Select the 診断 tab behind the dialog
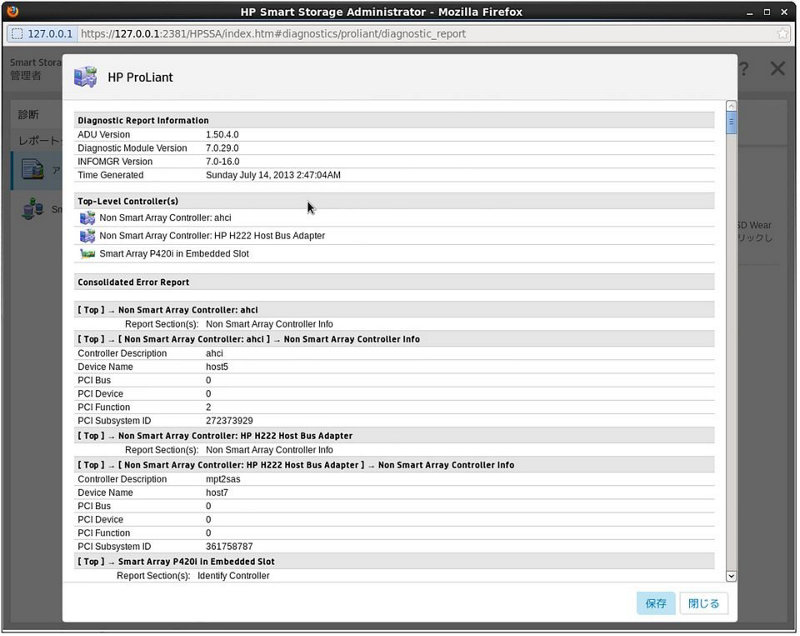The image size is (800, 636). (x=28, y=115)
